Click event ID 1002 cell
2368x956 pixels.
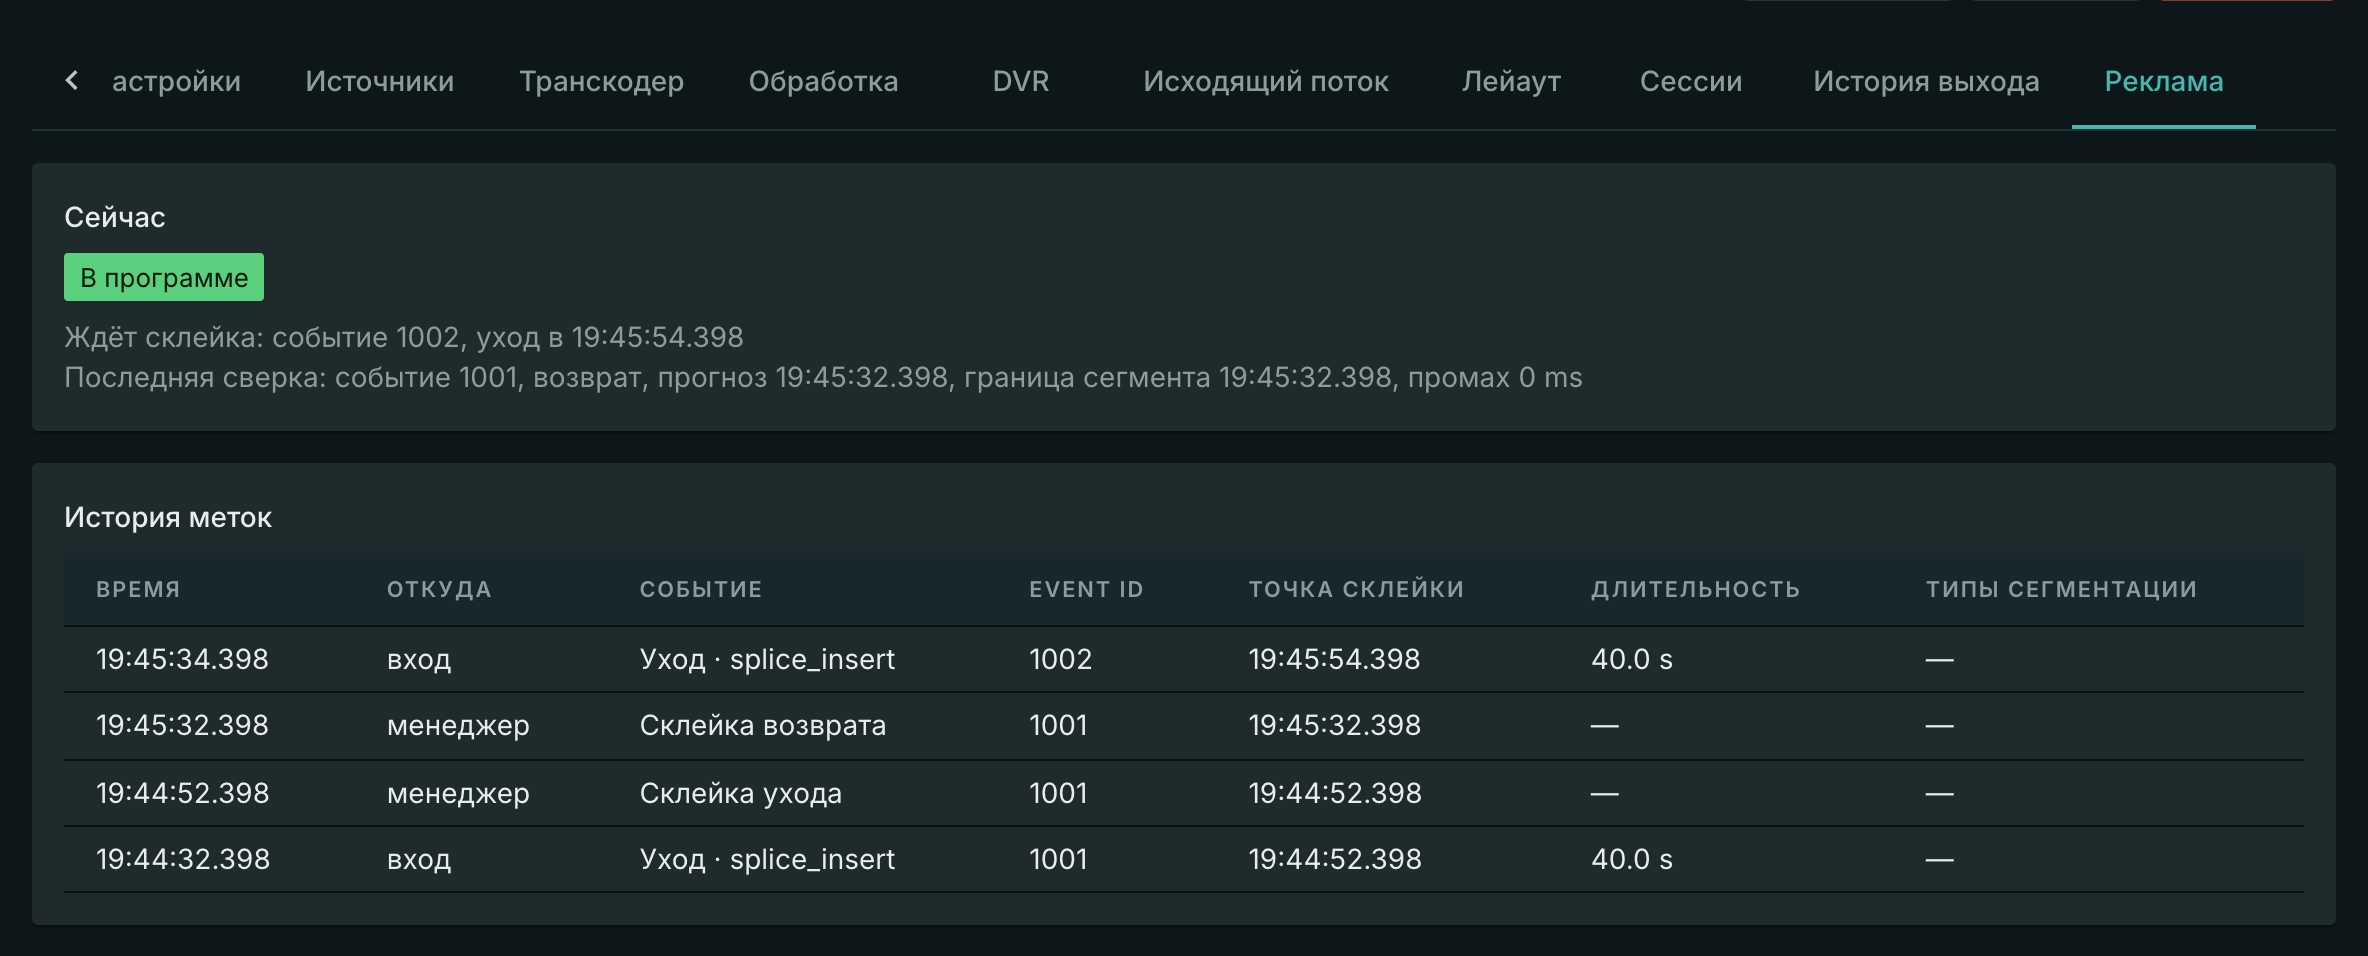pyautogui.click(x=1060, y=659)
